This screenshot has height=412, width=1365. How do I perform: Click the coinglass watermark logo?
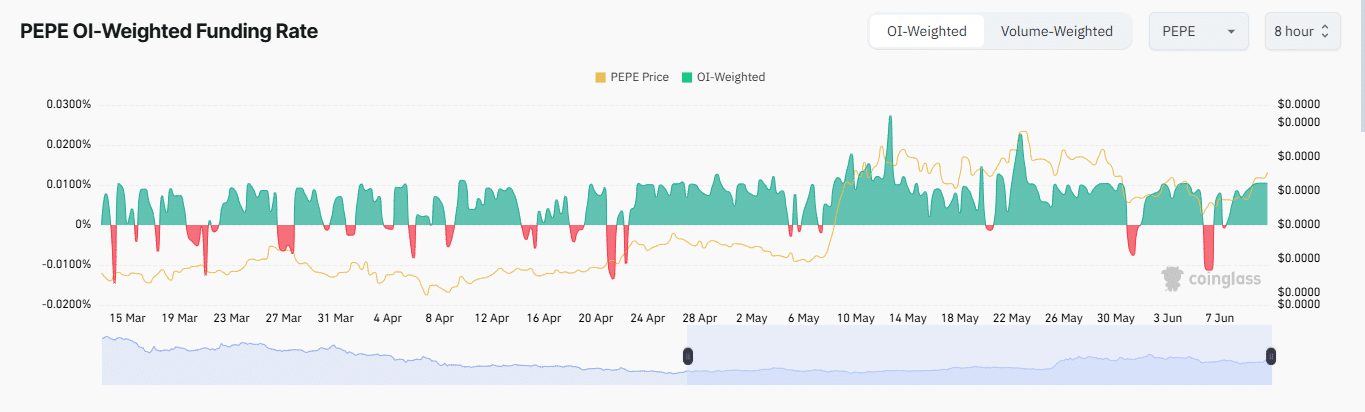click(x=1211, y=278)
